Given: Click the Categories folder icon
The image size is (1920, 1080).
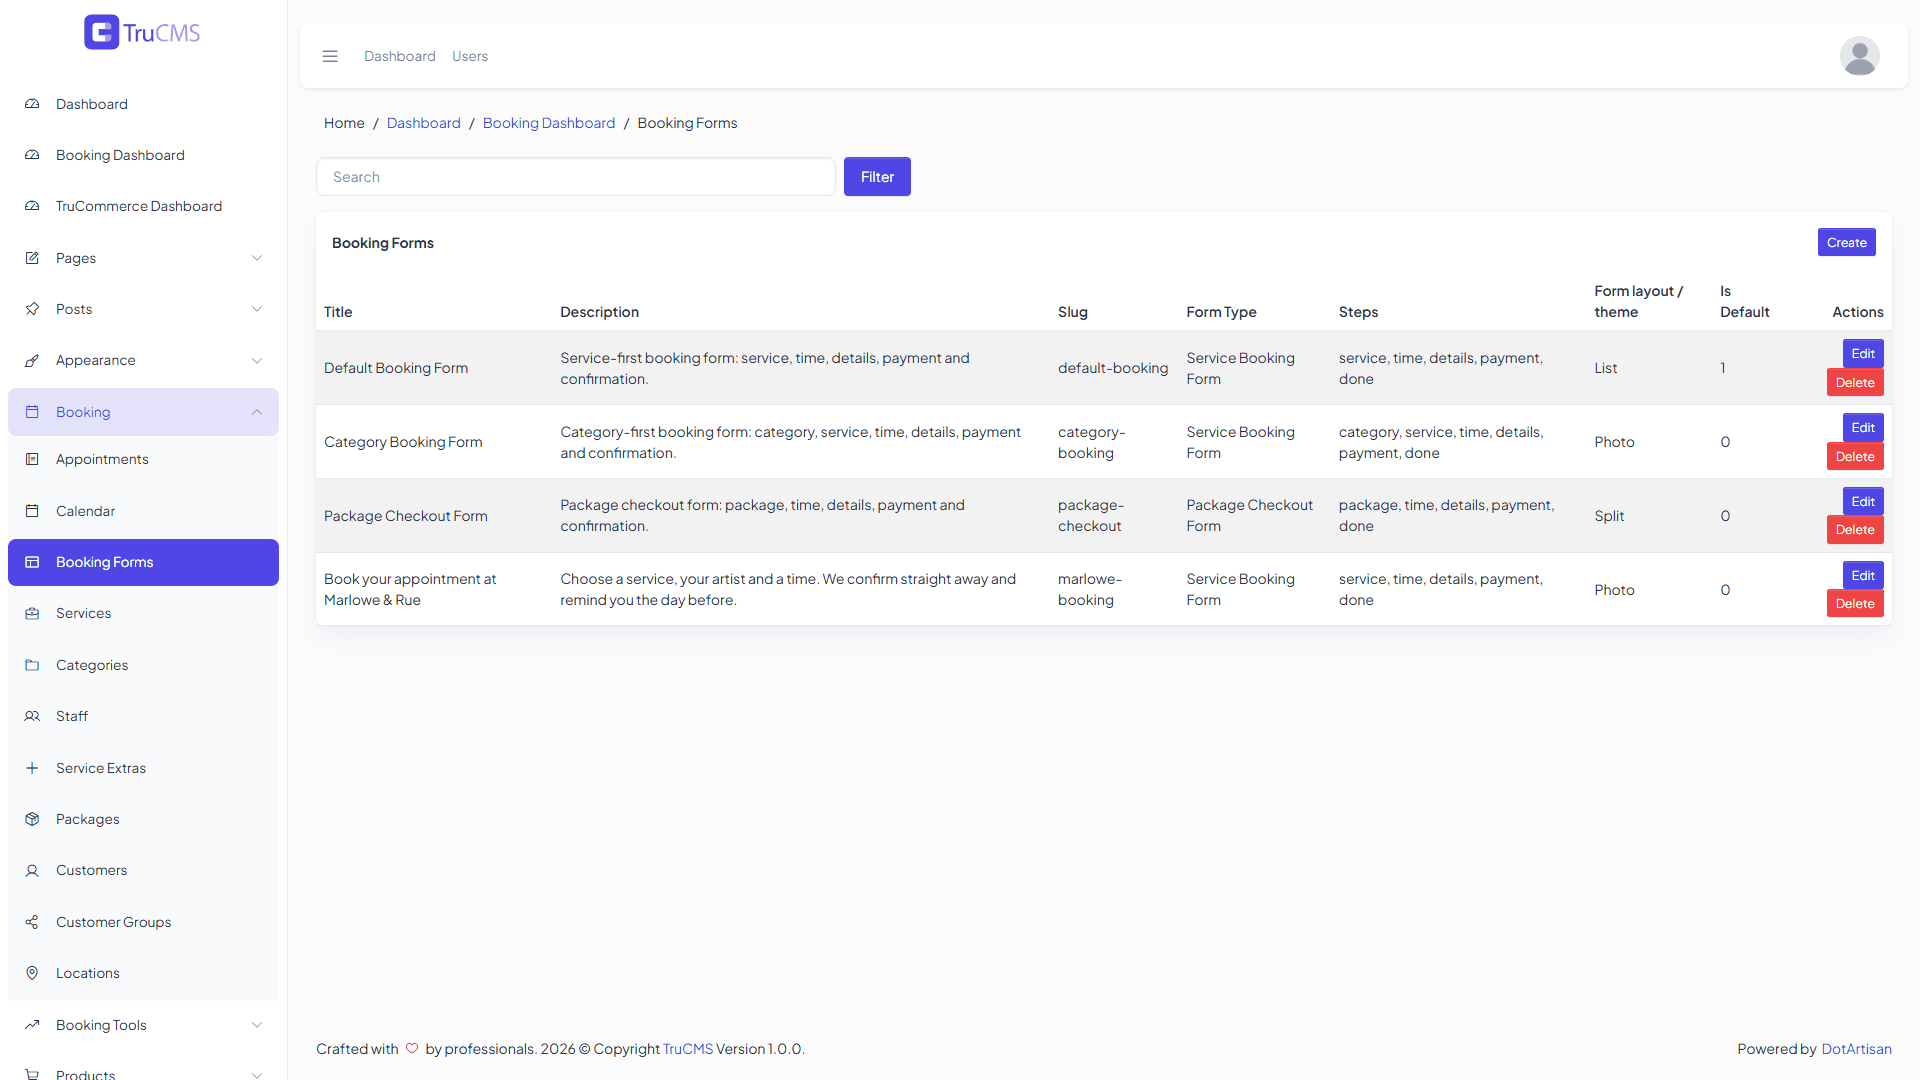Looking at the screenshot, I should [32, 665].
